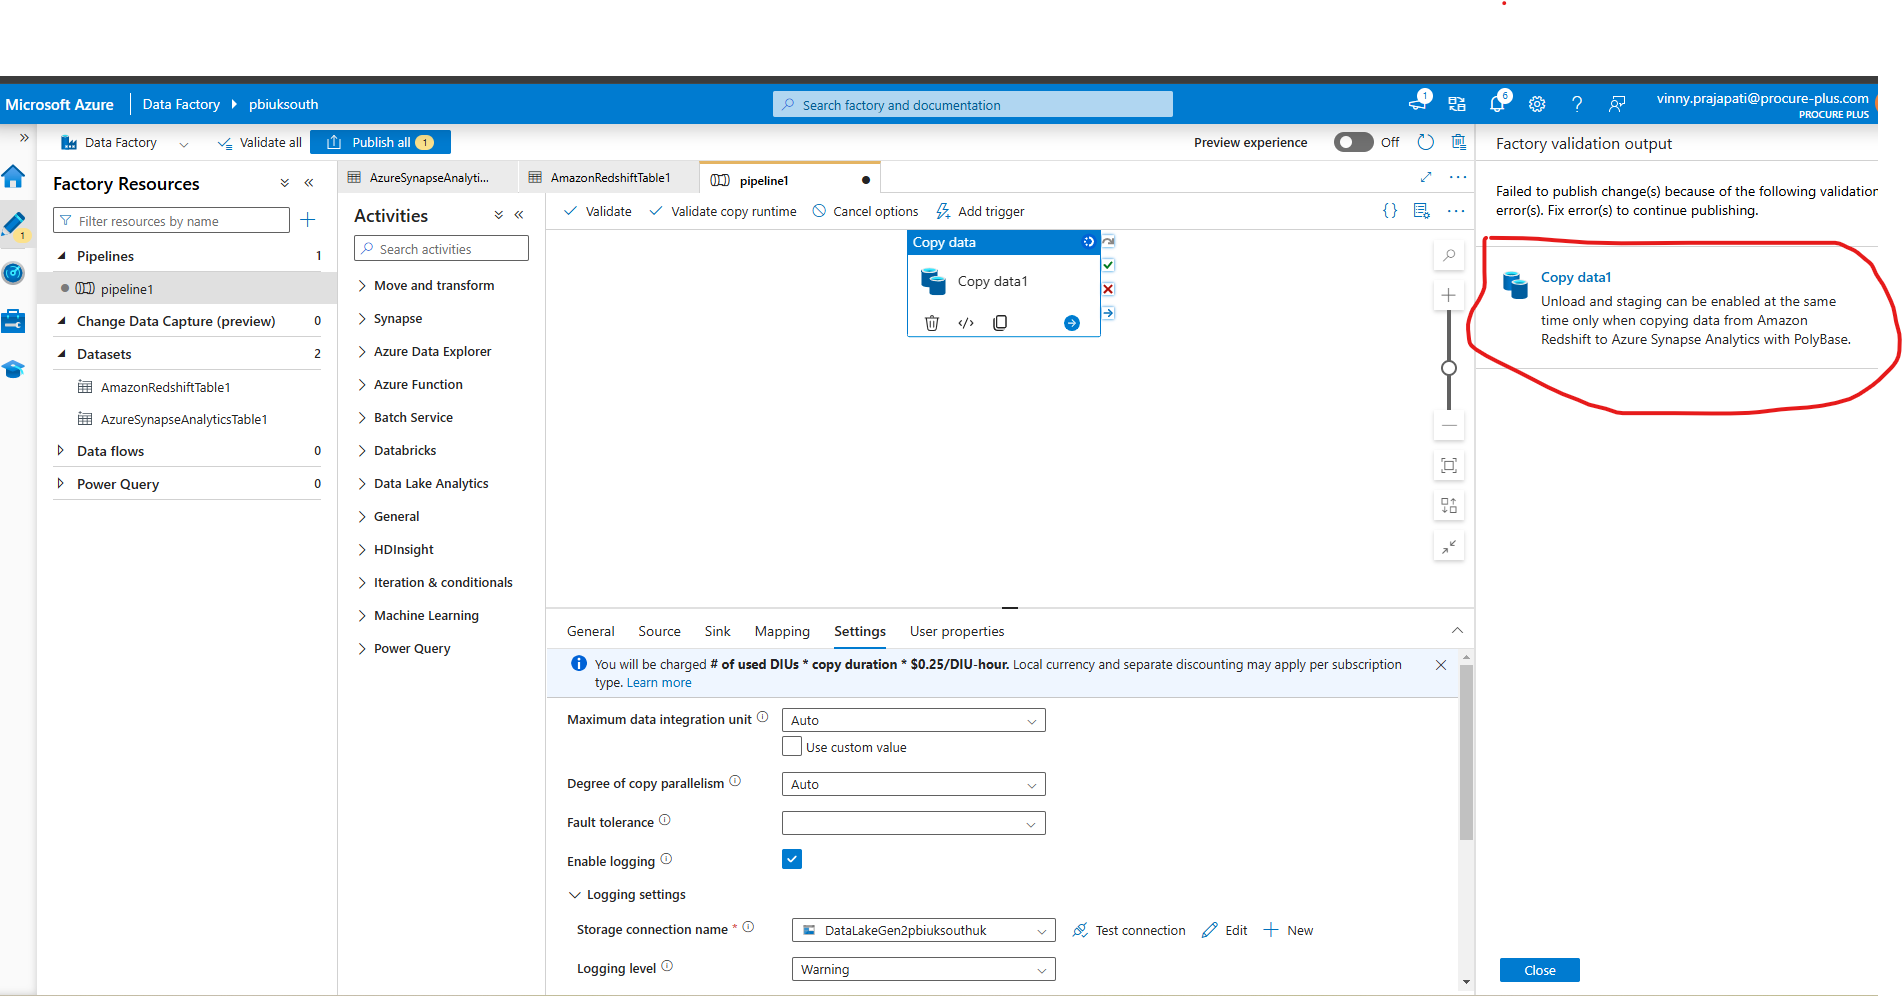Click the blue arrow add-output icon on Copy data1
This screenshot has width=1903, height=996.
1072,323
